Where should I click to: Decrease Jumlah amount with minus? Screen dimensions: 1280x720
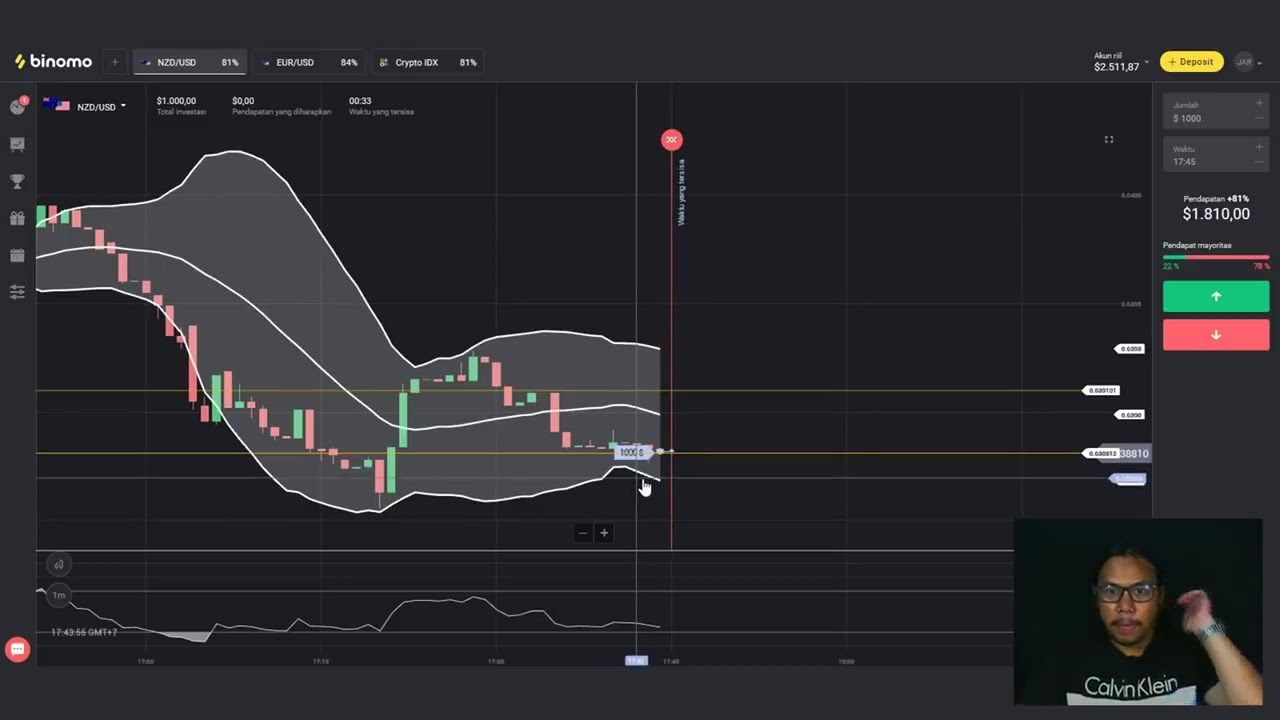1259,118
